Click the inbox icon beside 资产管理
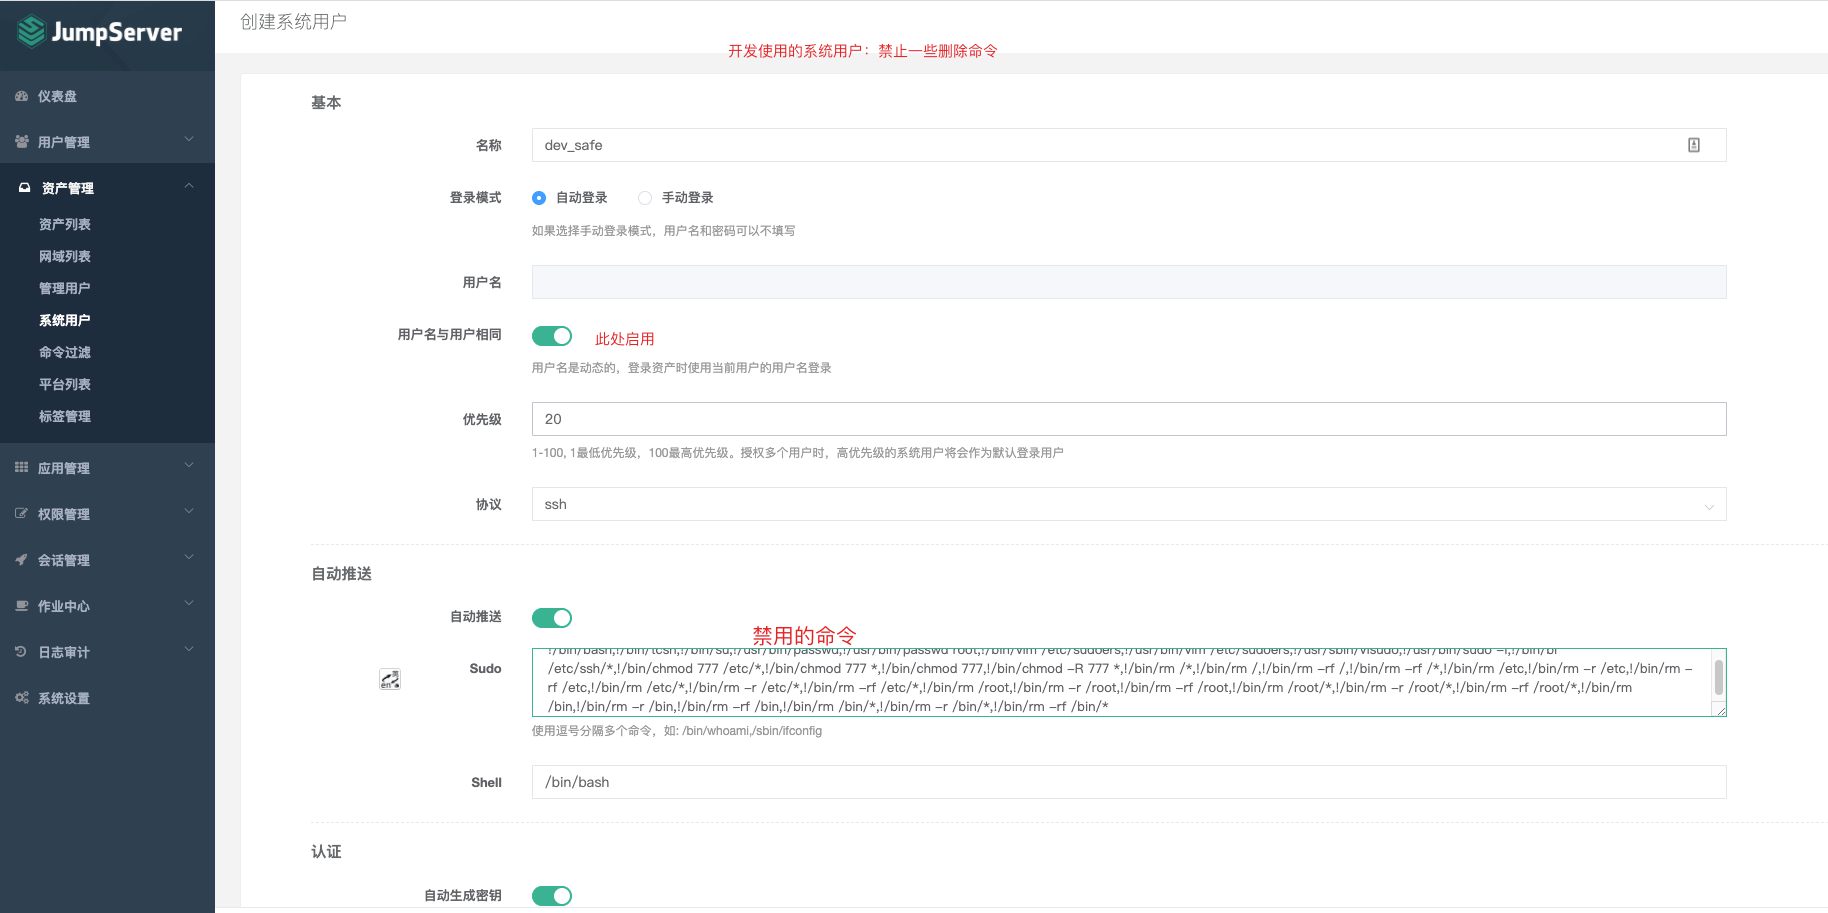1828x913 pixels. click(x=25, y=188)
